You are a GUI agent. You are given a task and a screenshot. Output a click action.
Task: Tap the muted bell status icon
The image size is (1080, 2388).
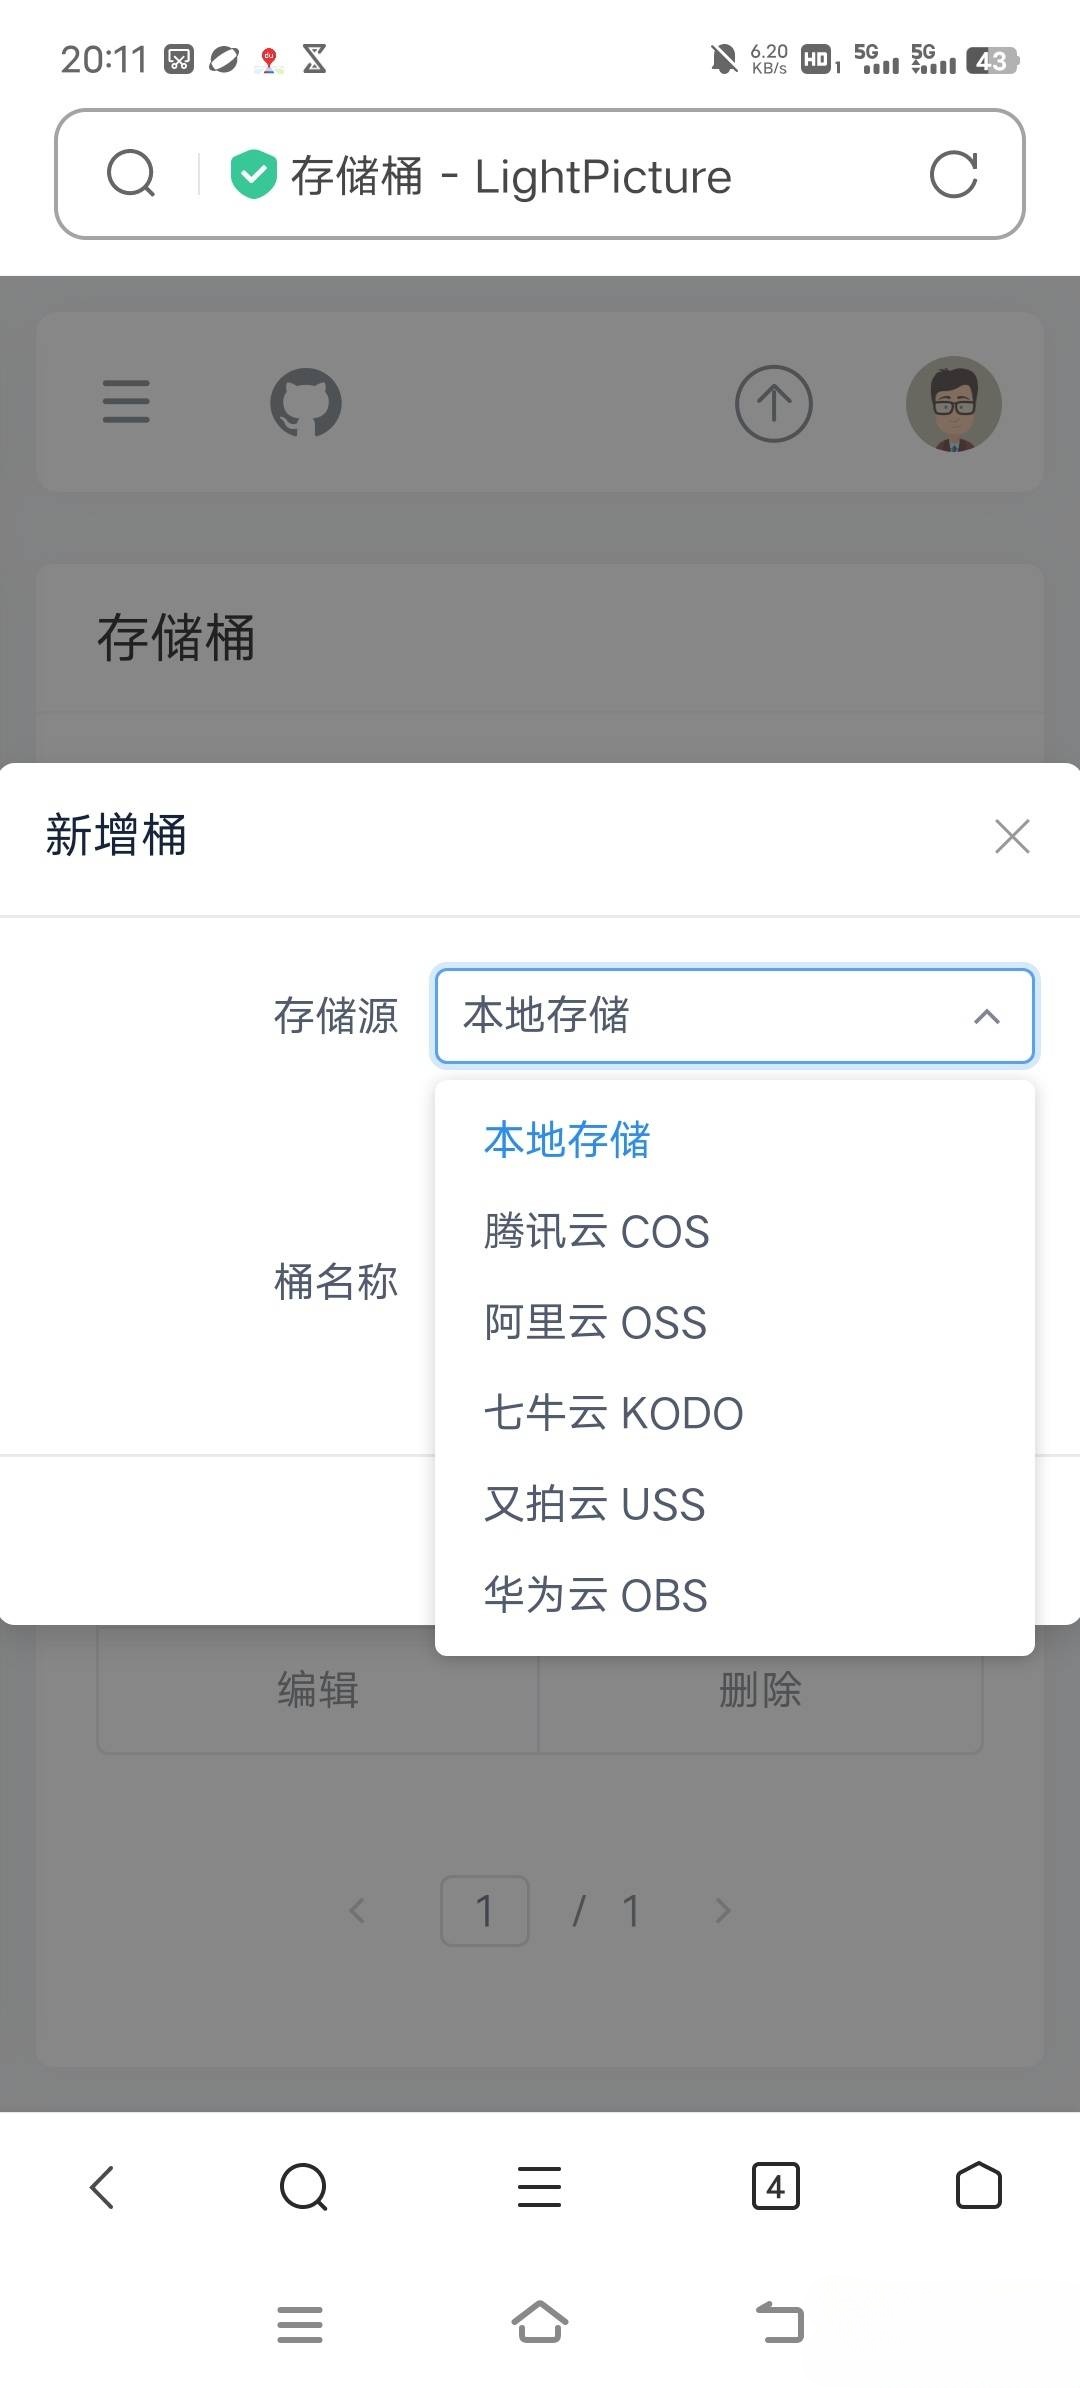[723, 60]
